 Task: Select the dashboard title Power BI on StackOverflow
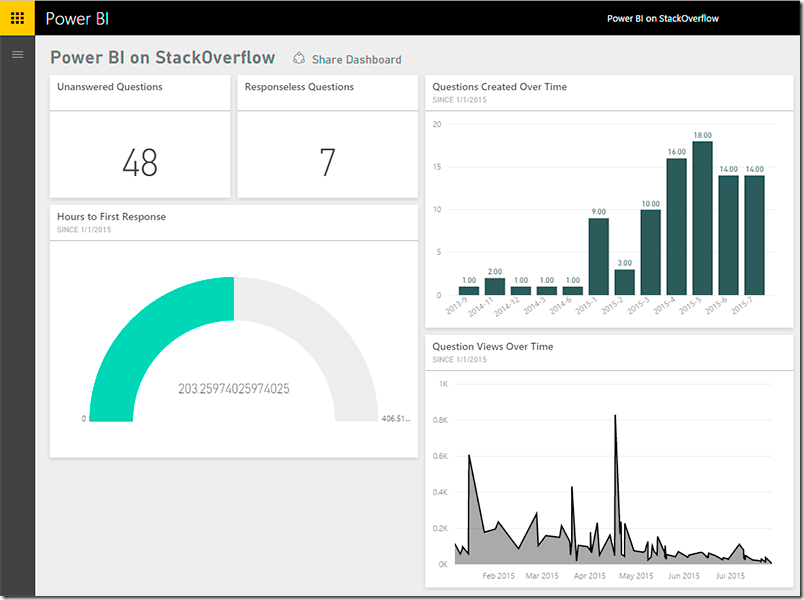pos(163,57)
